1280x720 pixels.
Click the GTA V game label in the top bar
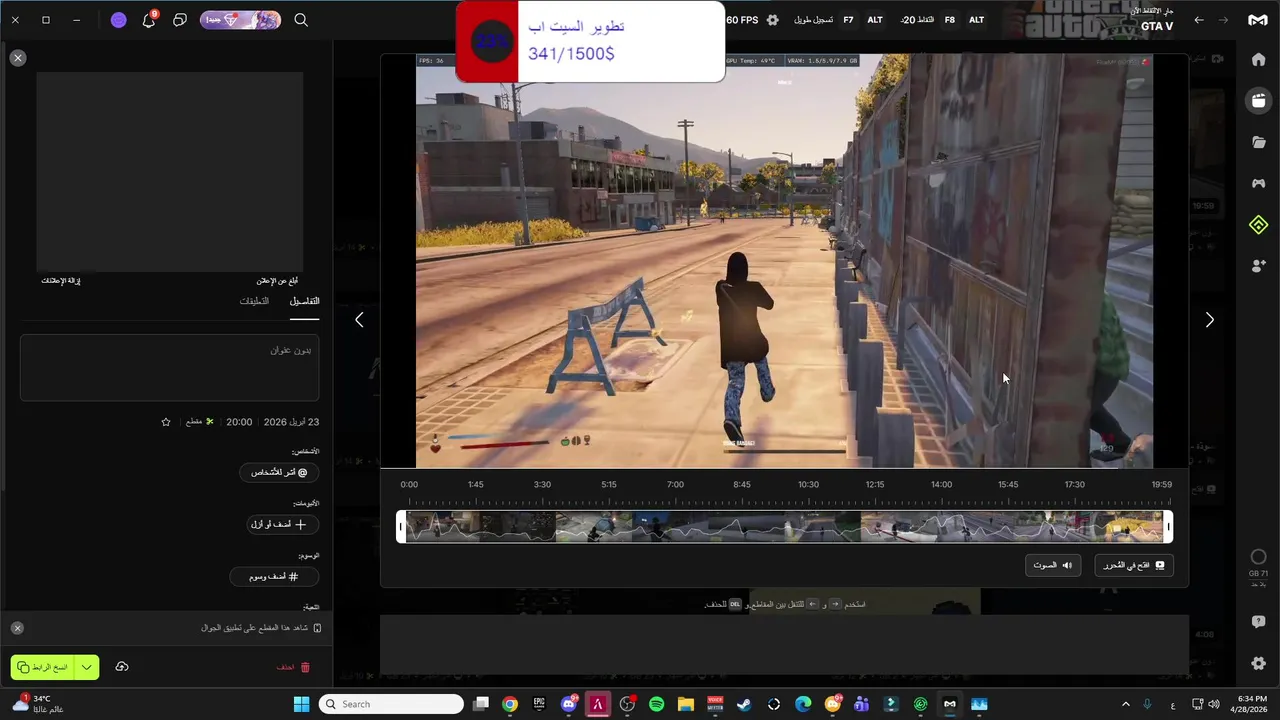tap(1157, 26)
